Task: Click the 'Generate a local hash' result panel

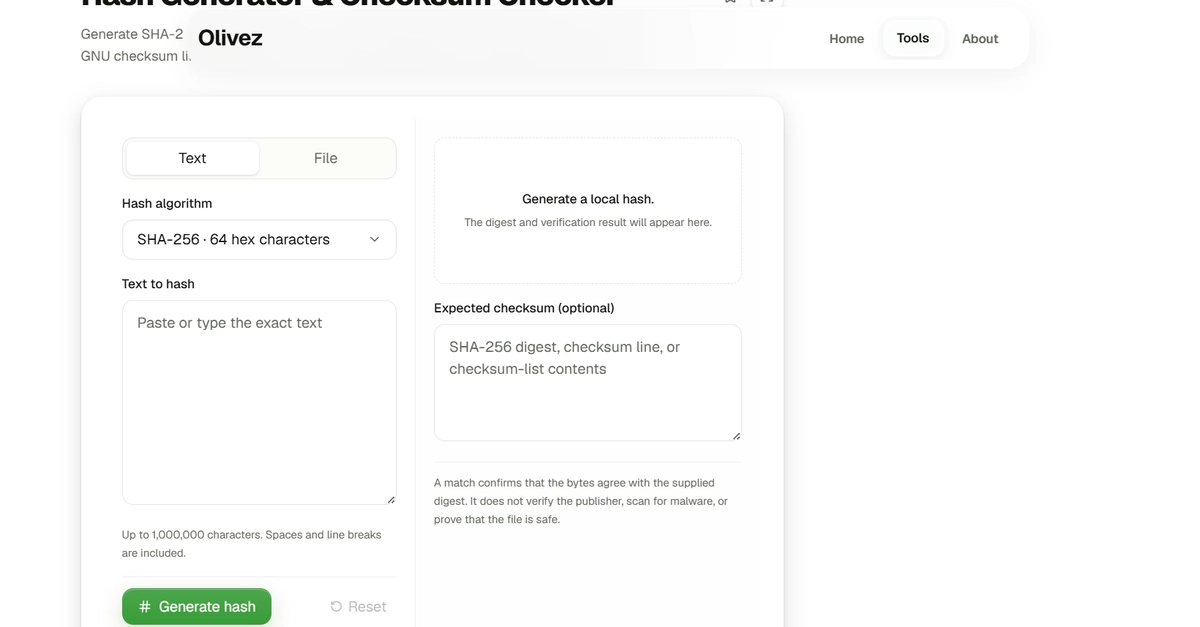Action: point(588,211)
